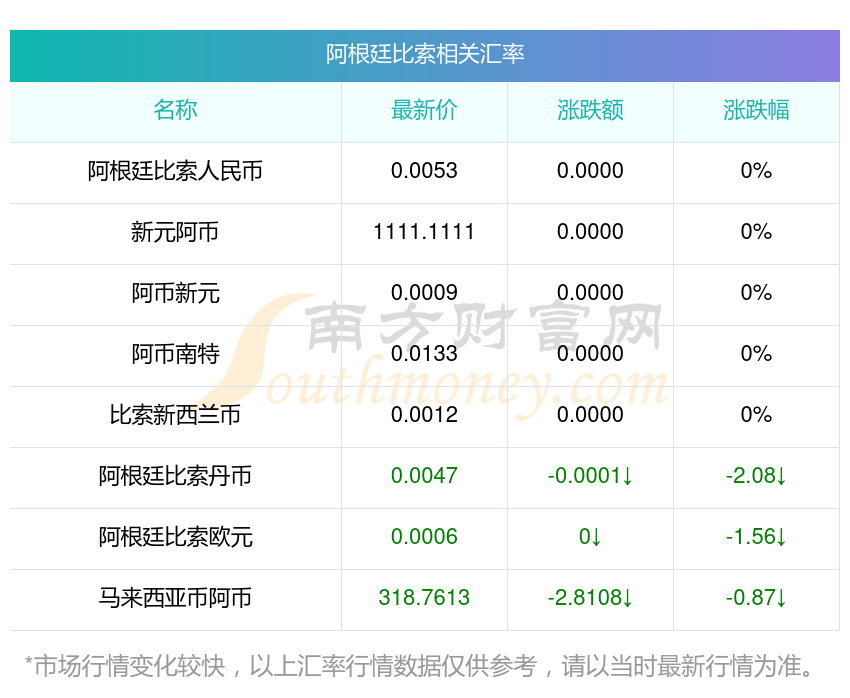Click the change value -2.8108↓
Image resolution: width=850 pixels, height=698 pixels.
pyautogui.click(x=590, y=598)
